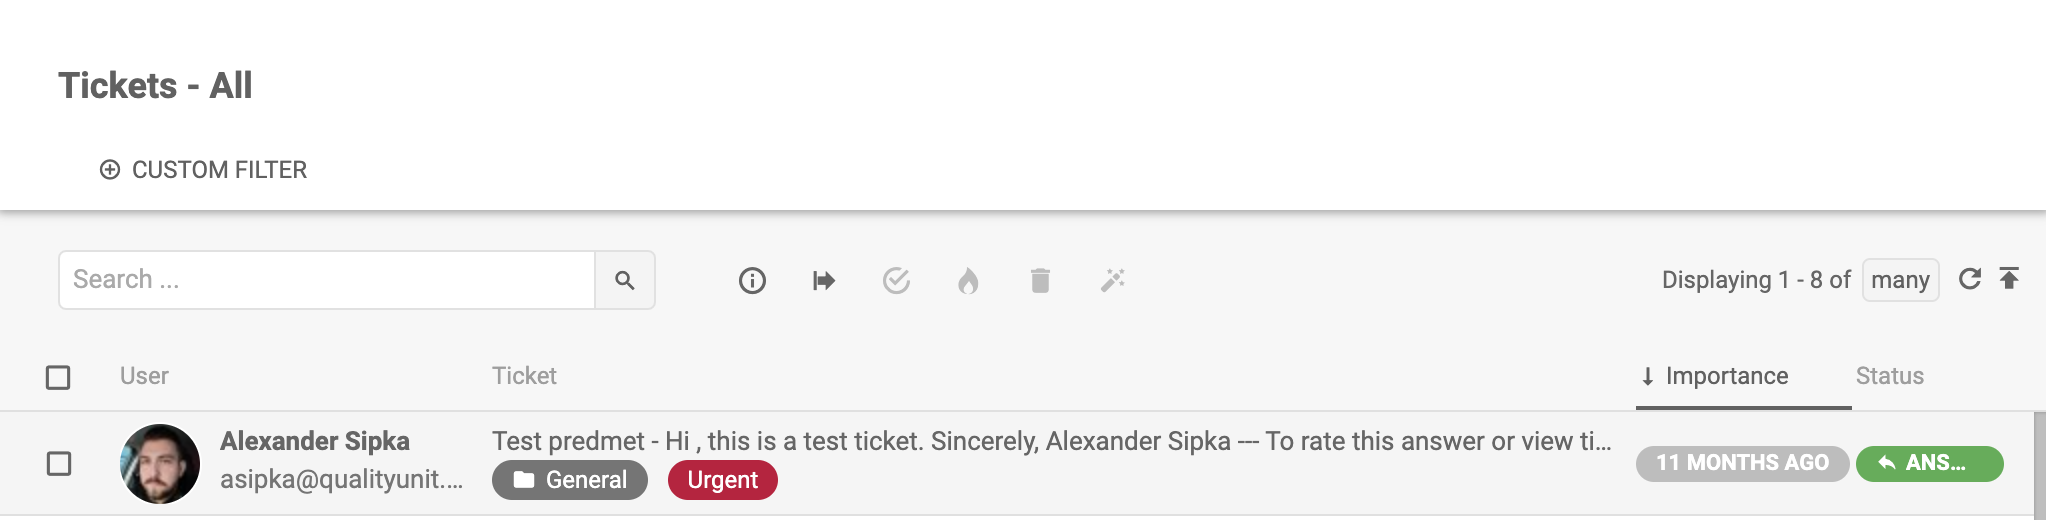This screenshot has height=520, width=2046.
Task: Click the search magnifier button
Action: click(x=625, y=280)
